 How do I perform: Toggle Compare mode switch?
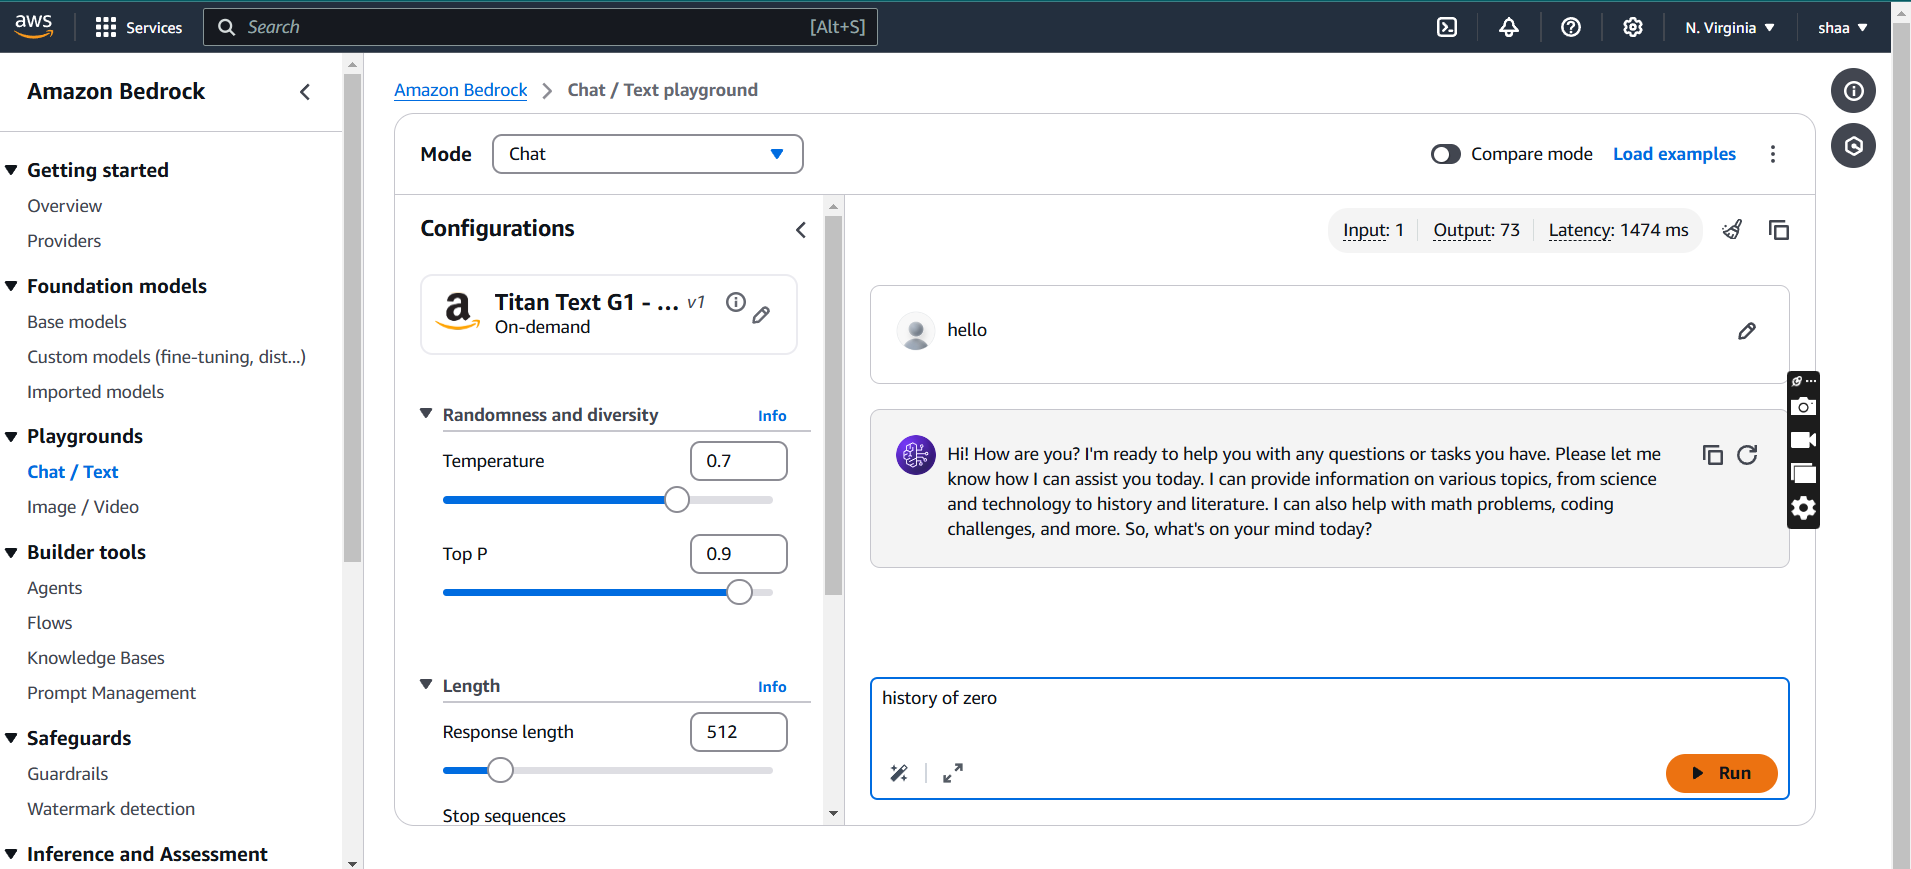(x=1446, y=154)
